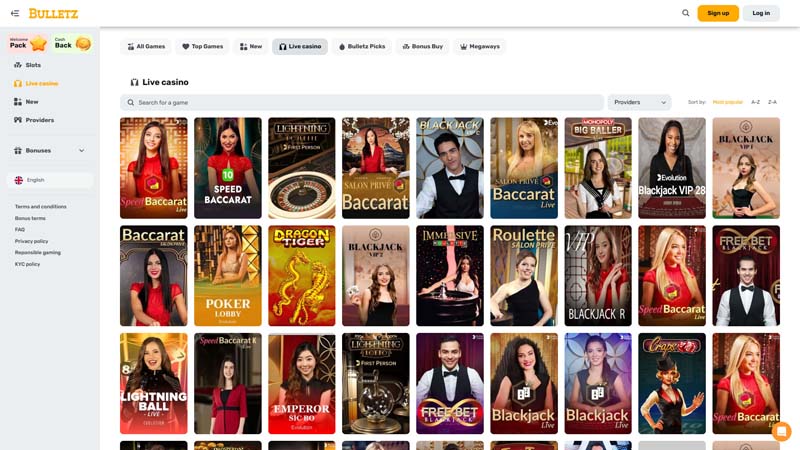
Task: Click the hamburger menu icon
Action: 15,13
